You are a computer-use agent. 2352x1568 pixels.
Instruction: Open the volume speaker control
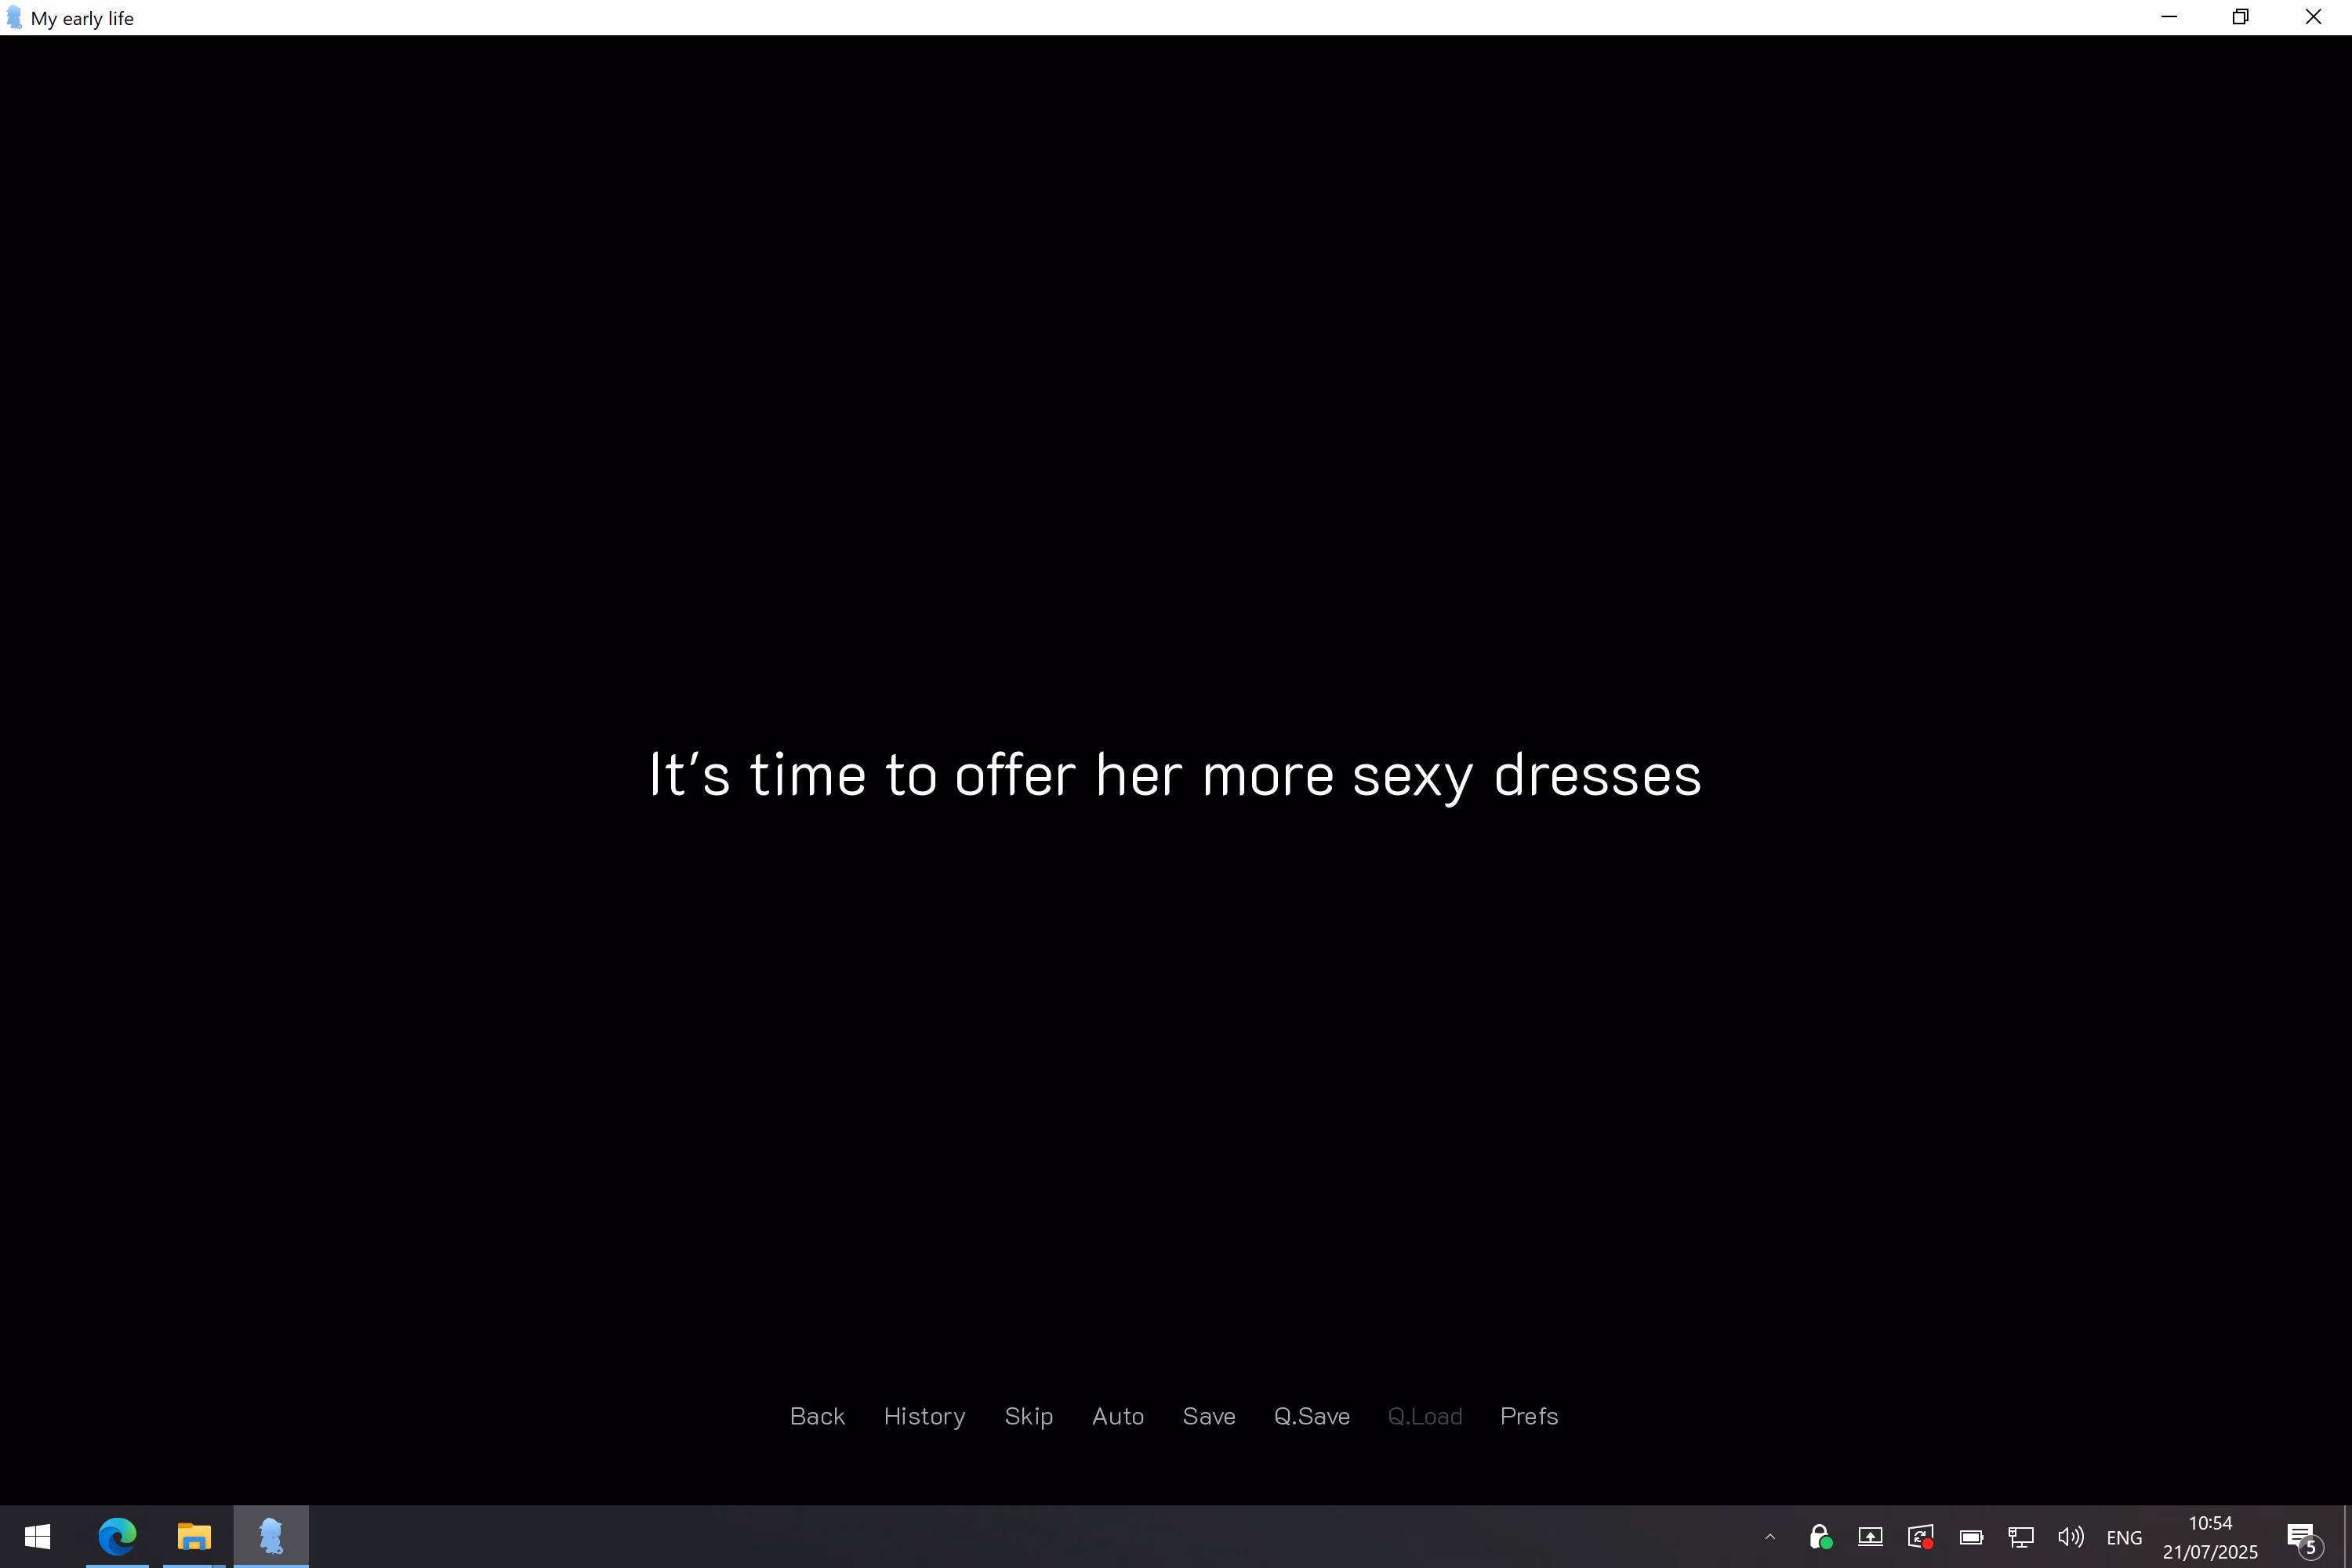2070,1537
